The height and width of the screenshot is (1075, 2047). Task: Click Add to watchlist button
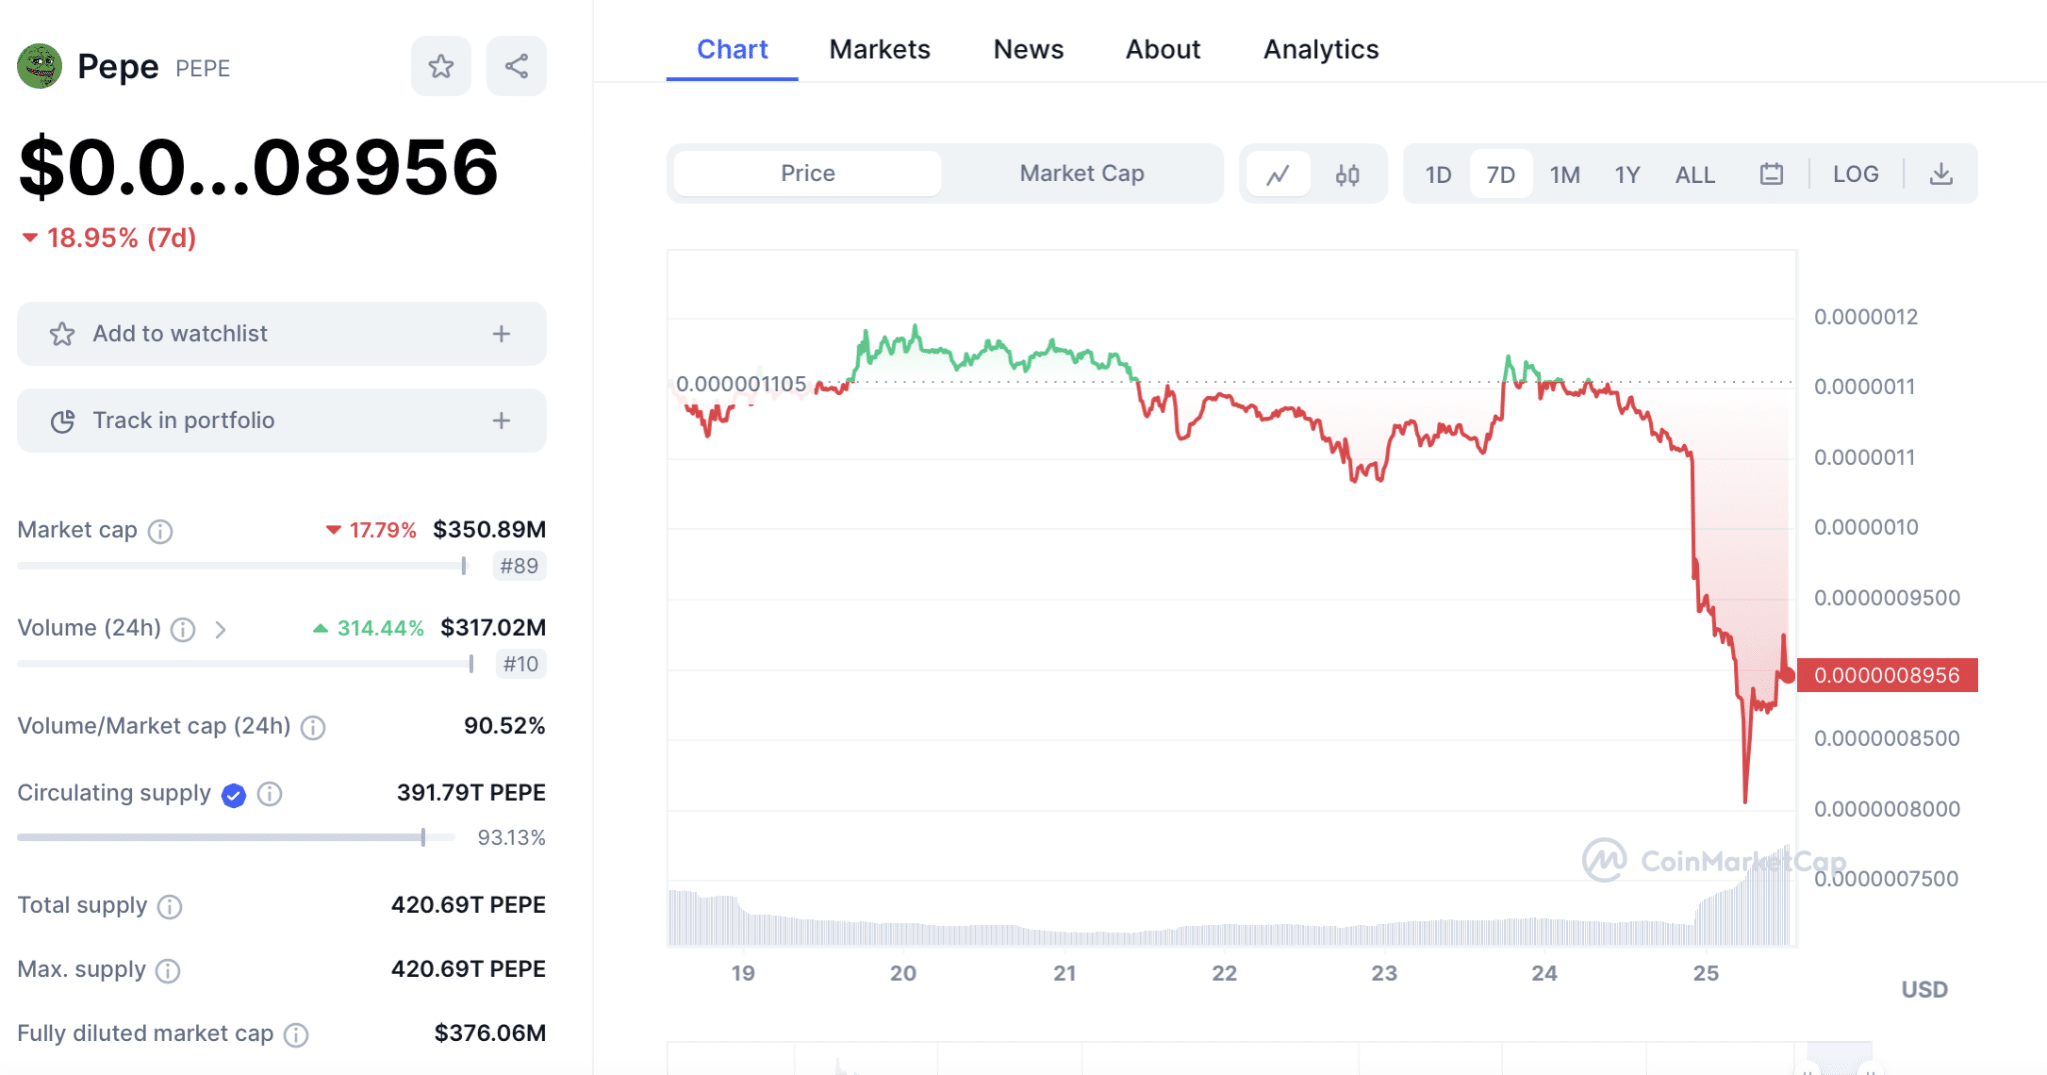click(x=282, y=334)
